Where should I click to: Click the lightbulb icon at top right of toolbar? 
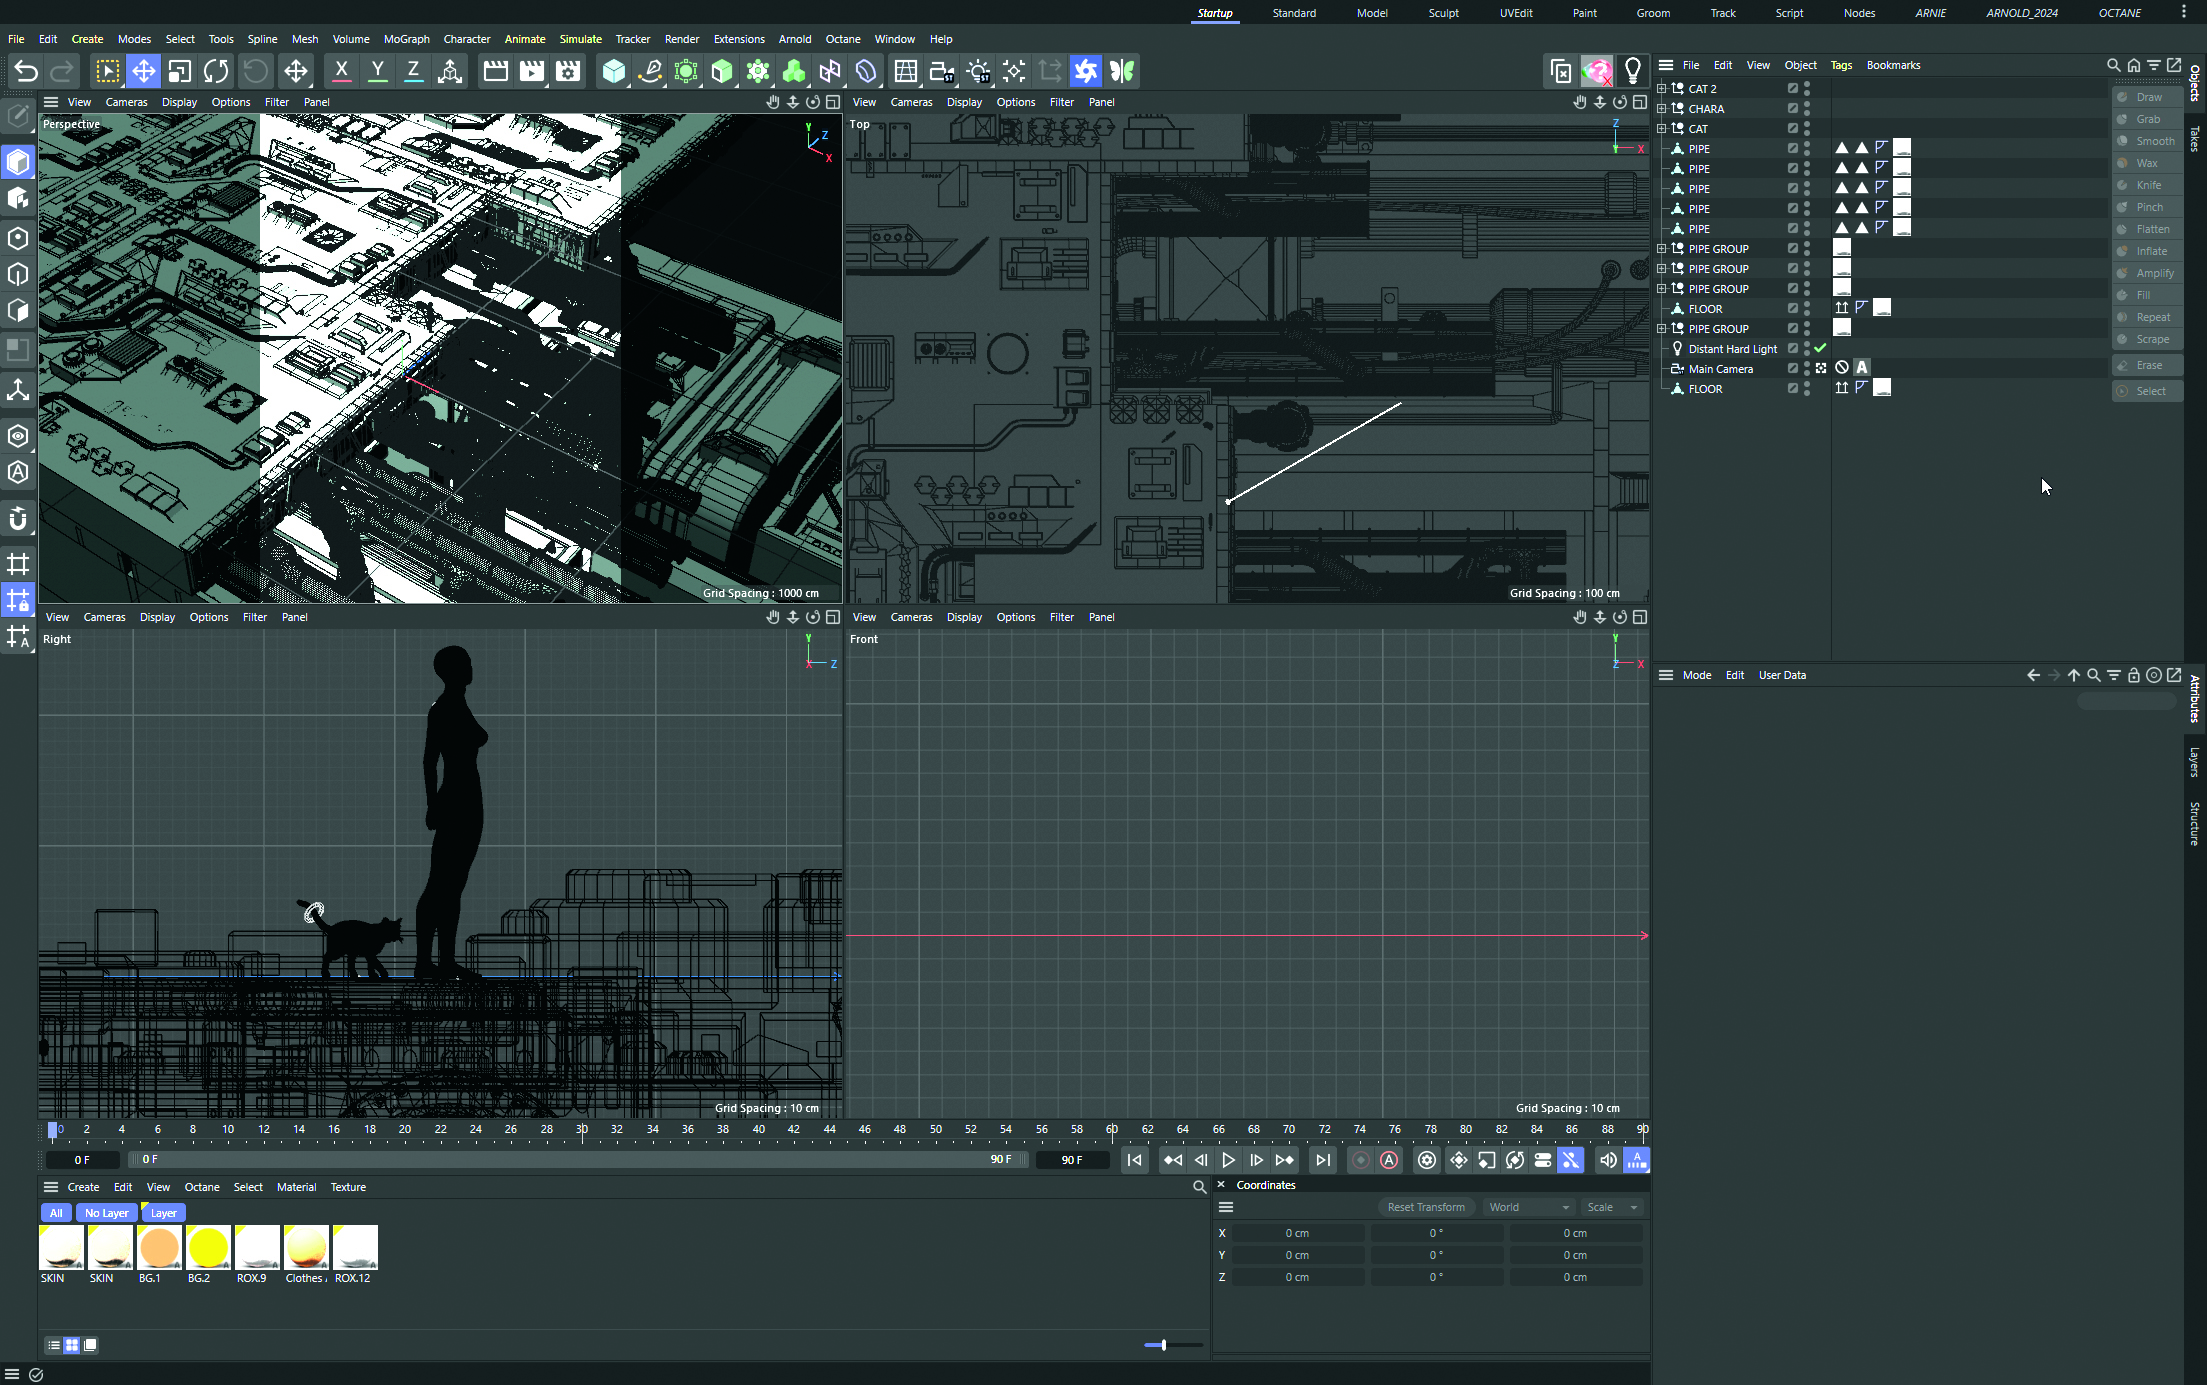tap(1632, 71)
